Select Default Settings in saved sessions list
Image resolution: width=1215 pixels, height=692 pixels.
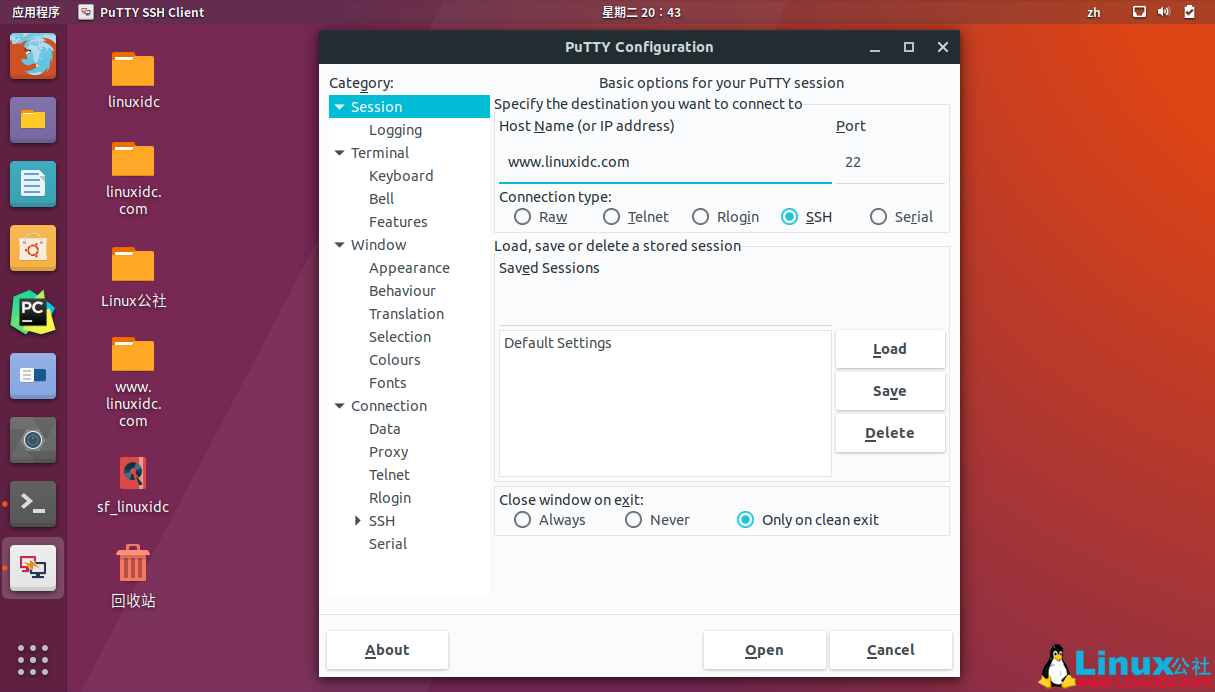click(x=558, y=343)
